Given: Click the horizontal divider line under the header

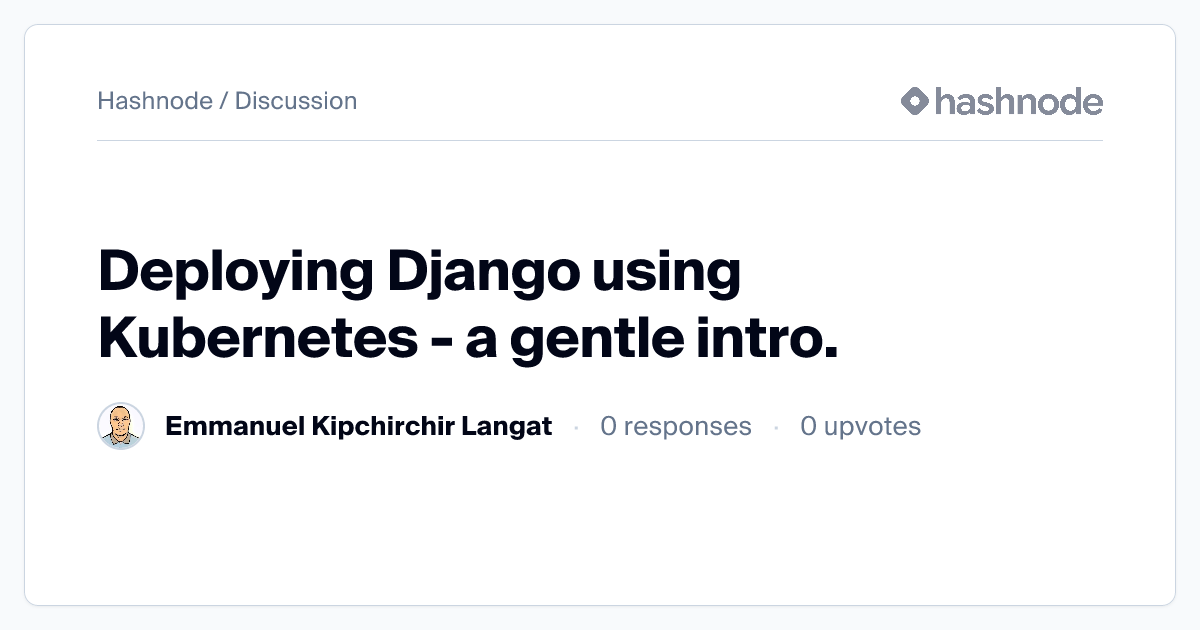Looking at the screenshot, I should point(600,141).
